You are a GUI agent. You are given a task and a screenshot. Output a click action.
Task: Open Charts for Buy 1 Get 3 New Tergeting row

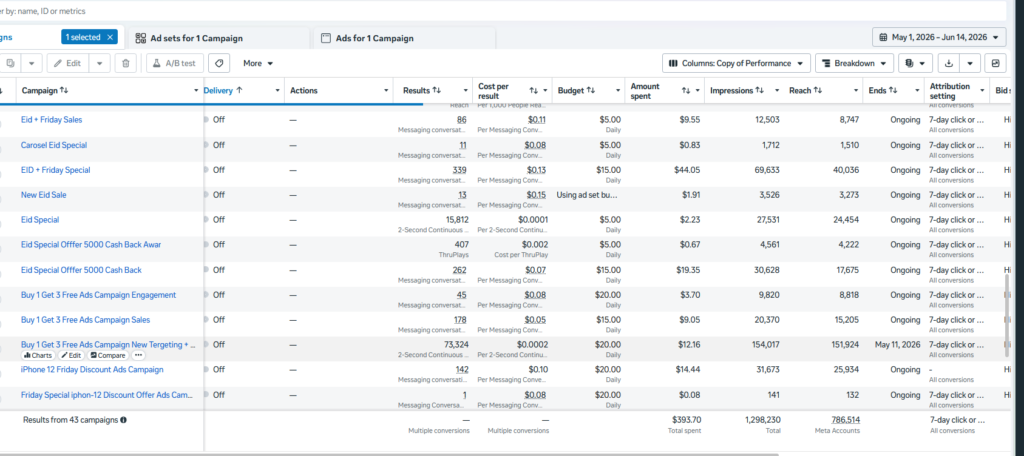[38, 355]
